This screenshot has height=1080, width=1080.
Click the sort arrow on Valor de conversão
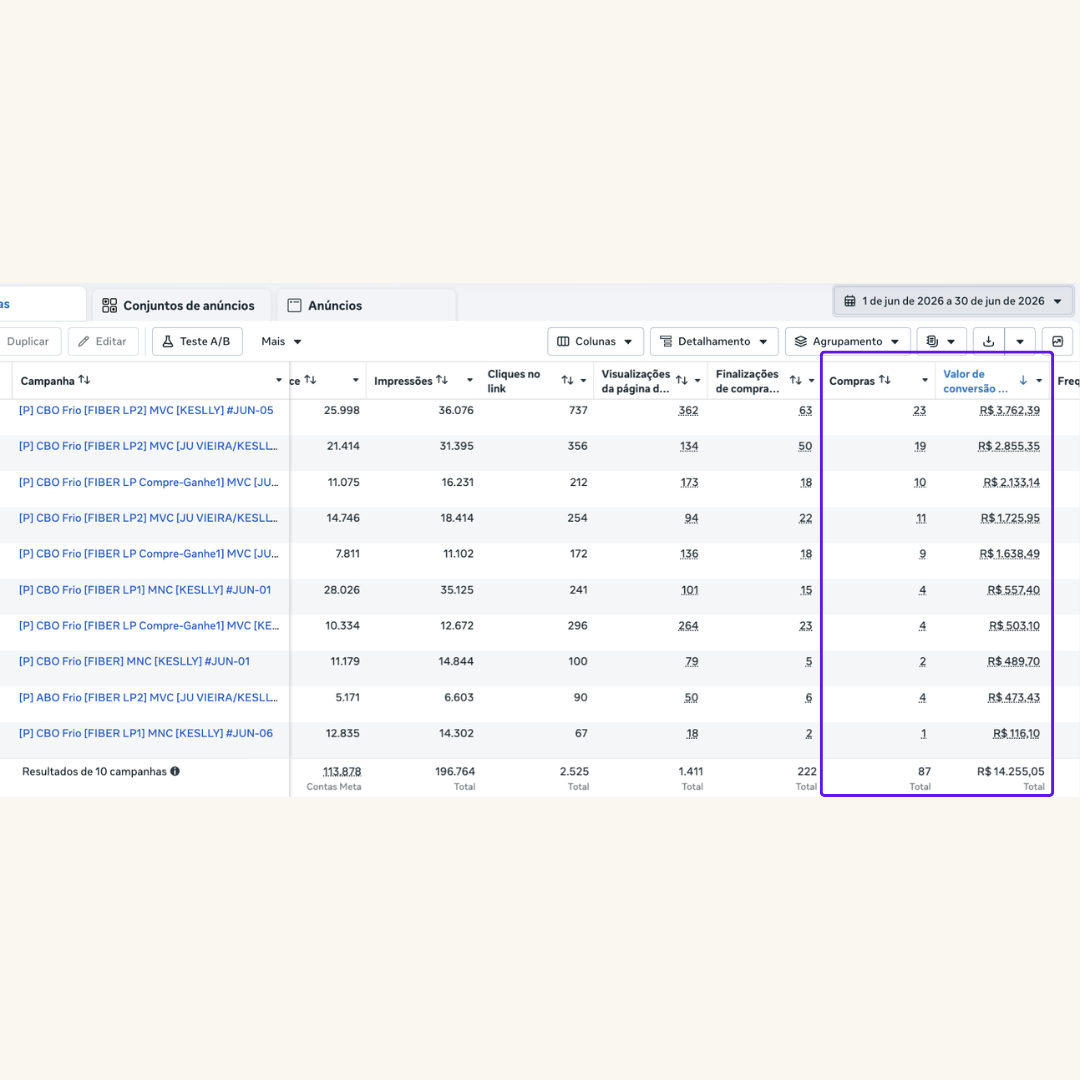point(1023,380)
